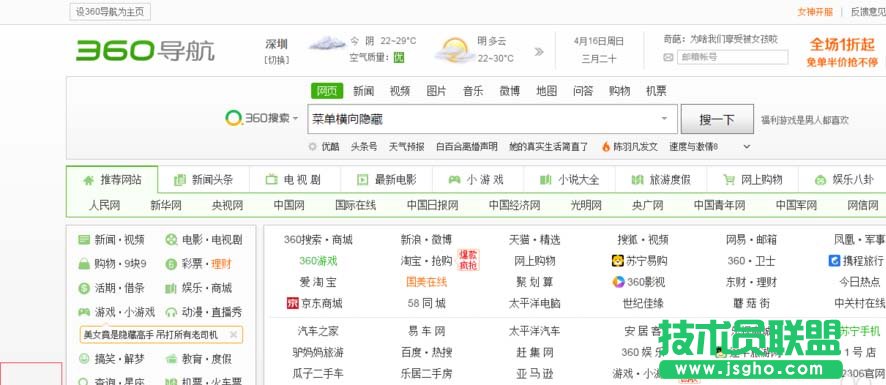
Task: Click the 彩票·理财 coin icon
Action: coord(171,264)
